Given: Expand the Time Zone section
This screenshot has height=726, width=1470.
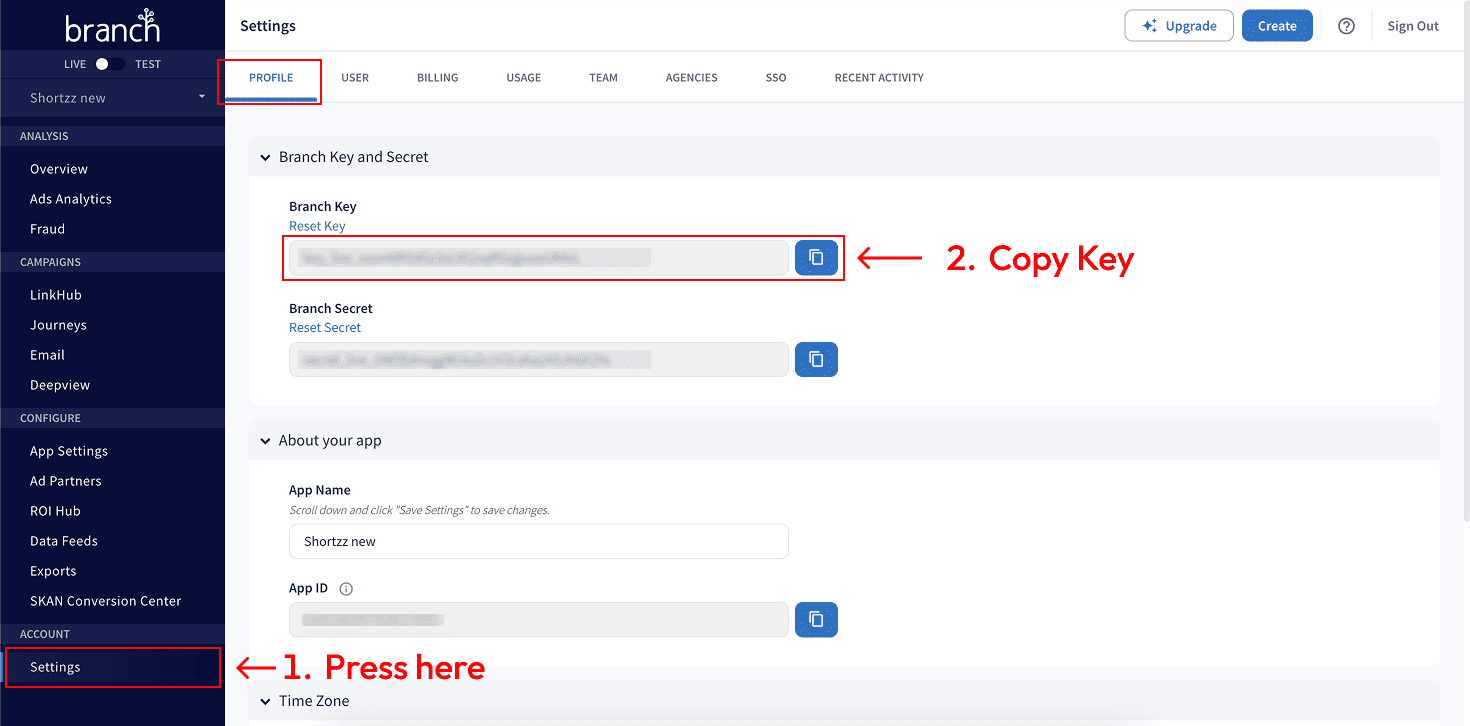Looking at the screenshot, I should [x=265, y=701].
